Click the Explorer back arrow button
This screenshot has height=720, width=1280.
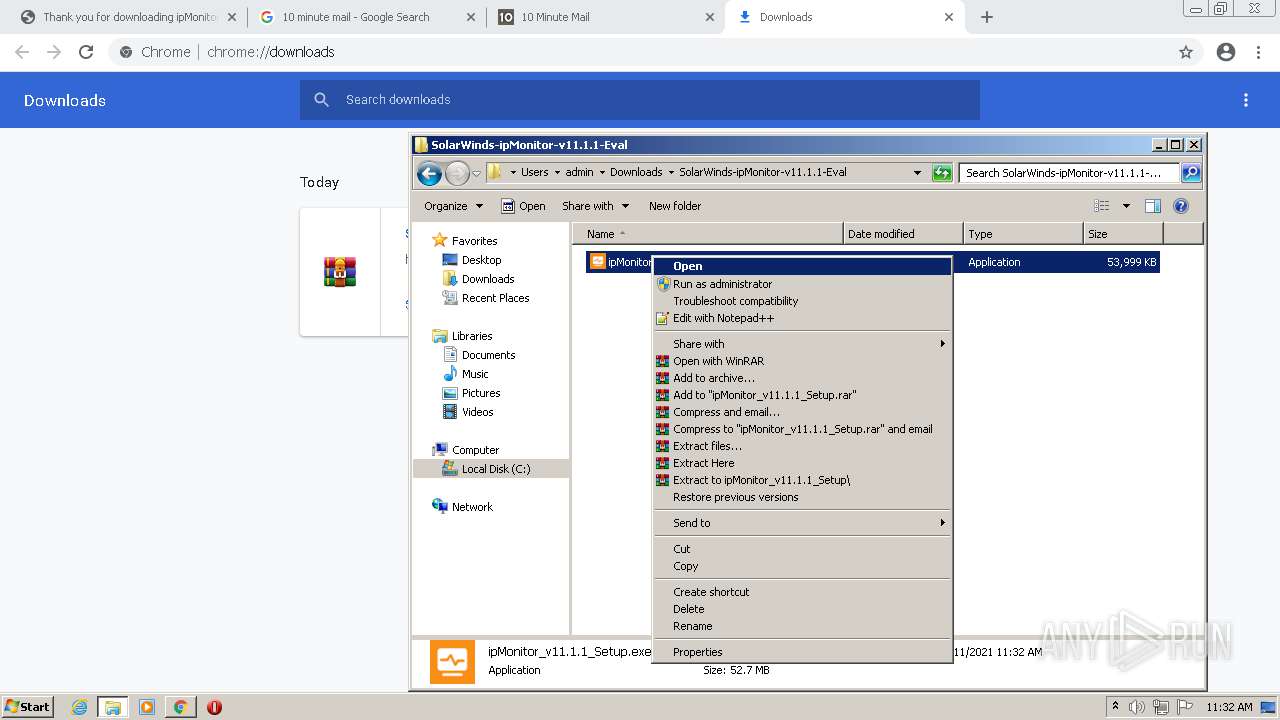[x=429, y=173]
